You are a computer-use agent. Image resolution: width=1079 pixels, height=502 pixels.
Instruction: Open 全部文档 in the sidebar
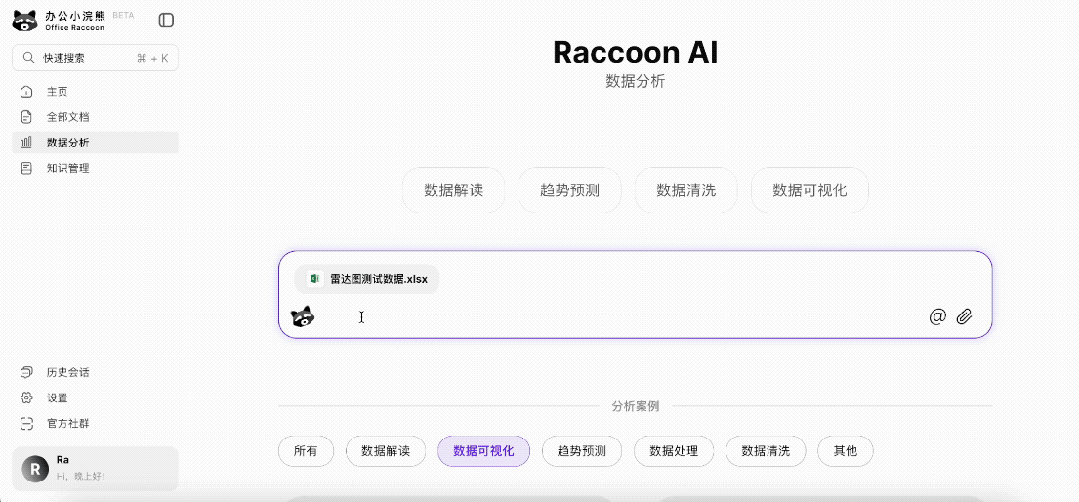click(96, 117)
